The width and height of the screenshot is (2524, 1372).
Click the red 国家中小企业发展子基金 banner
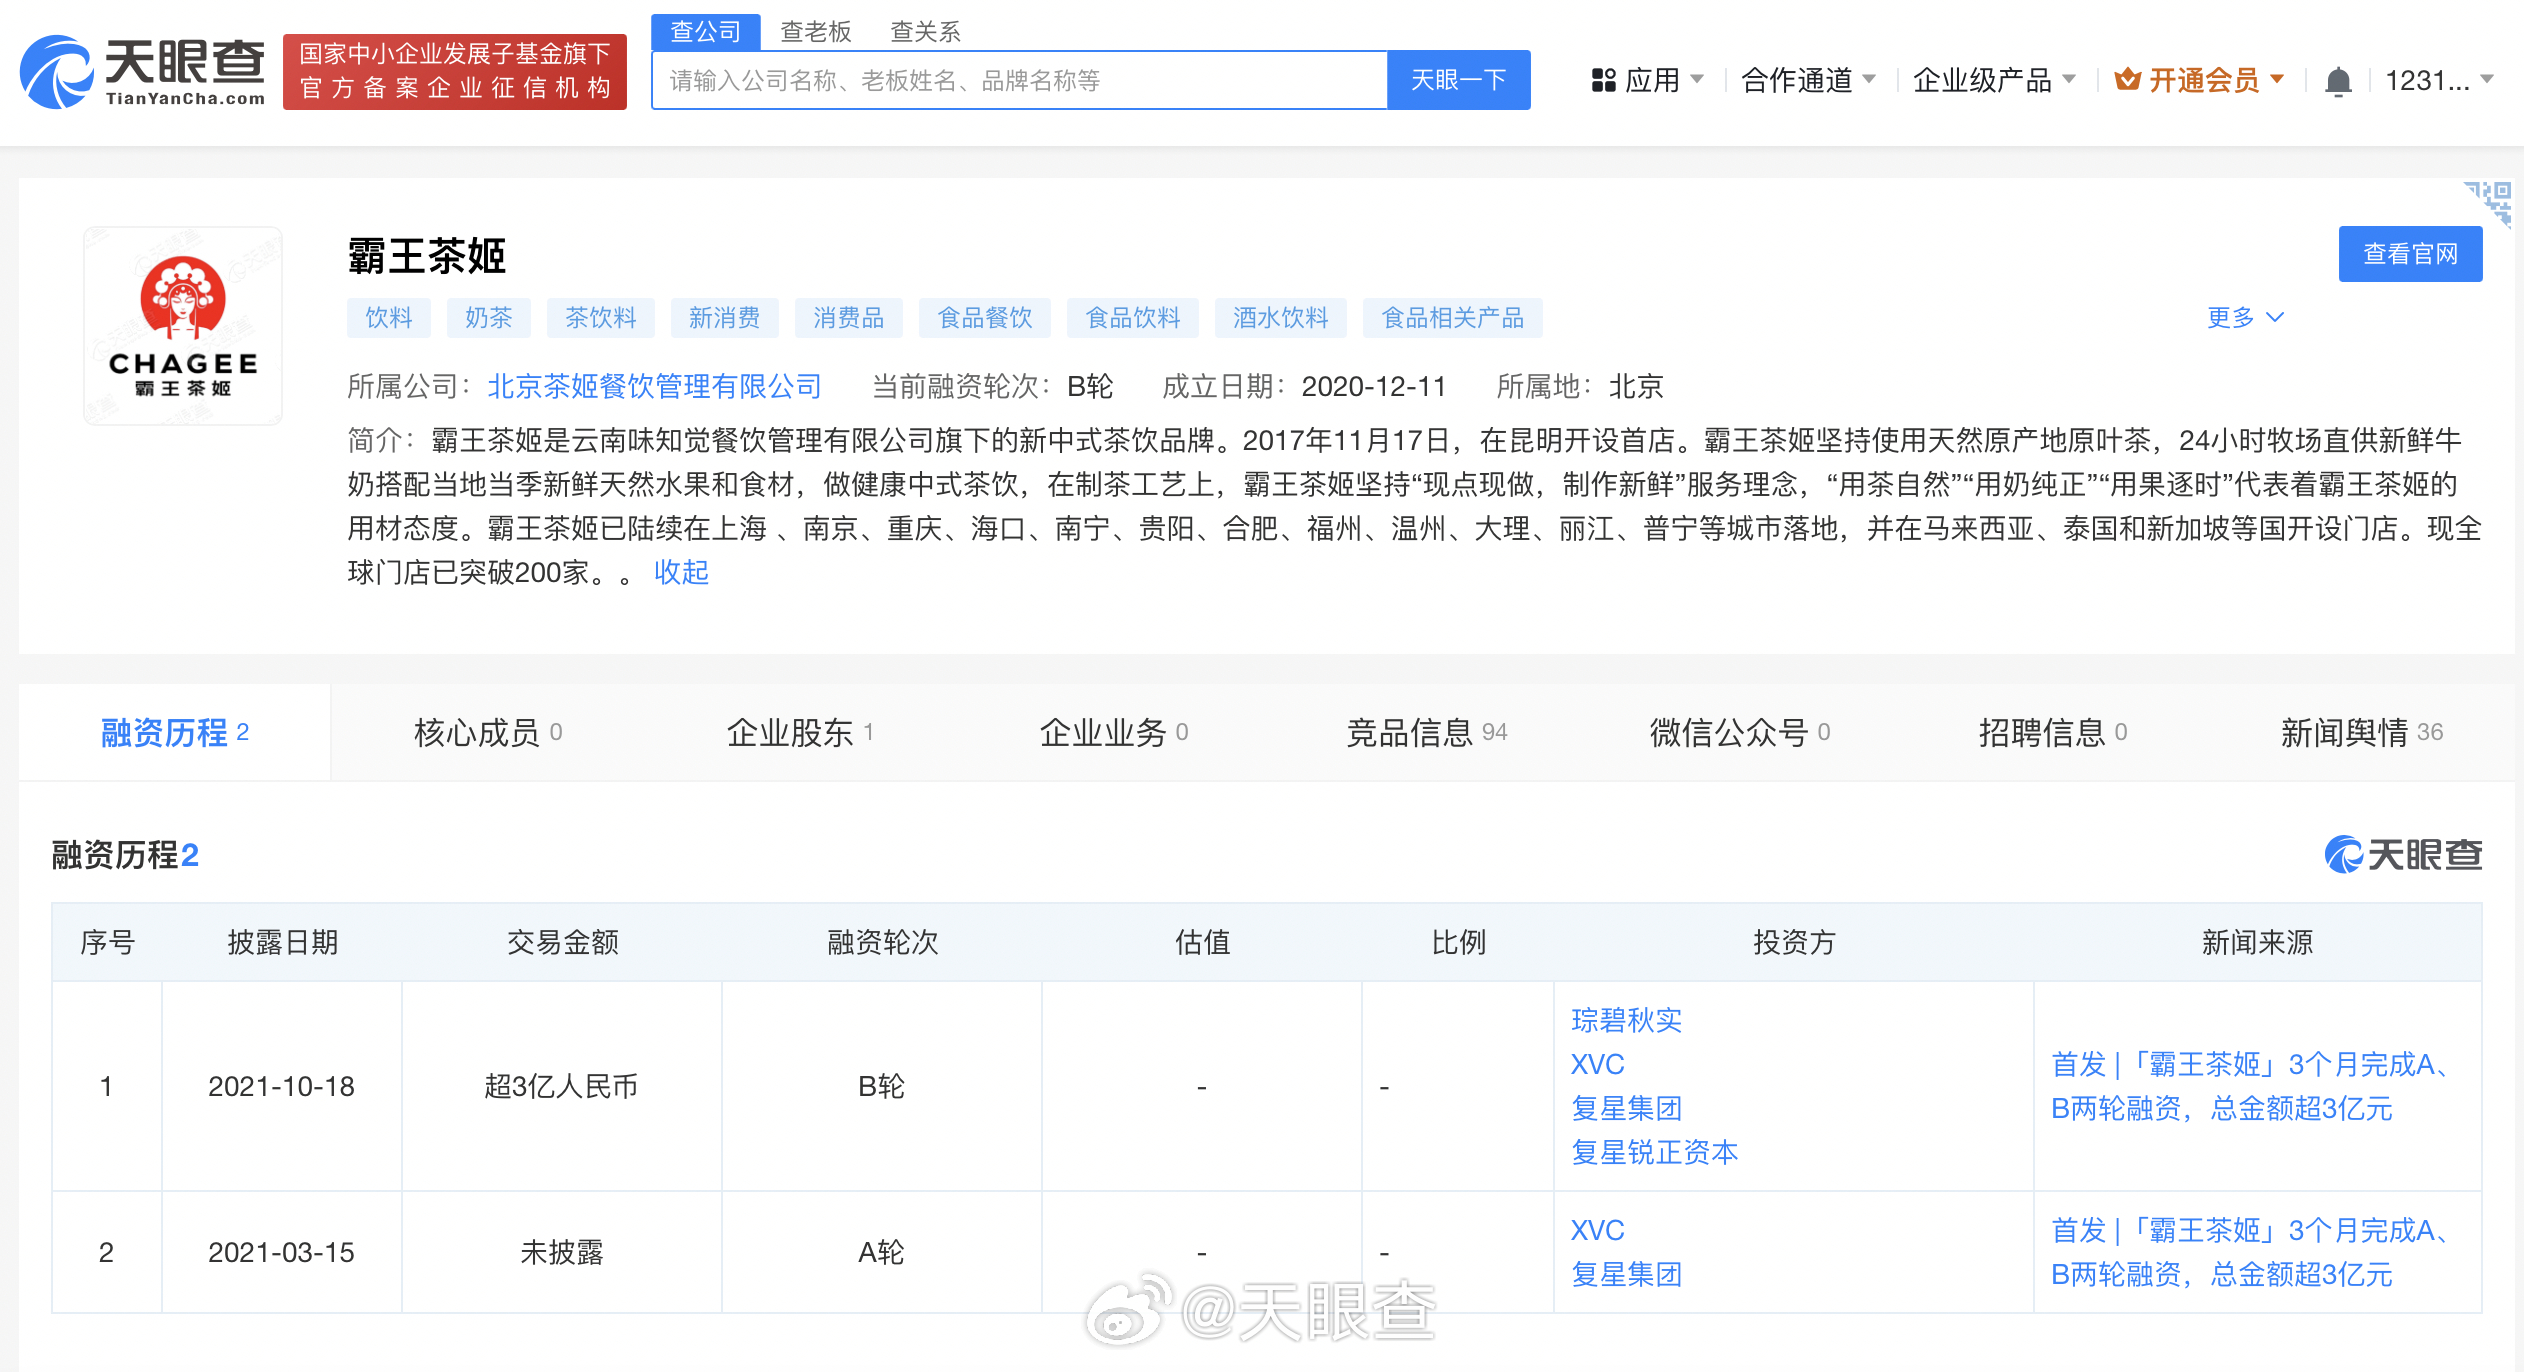[455, 72]
